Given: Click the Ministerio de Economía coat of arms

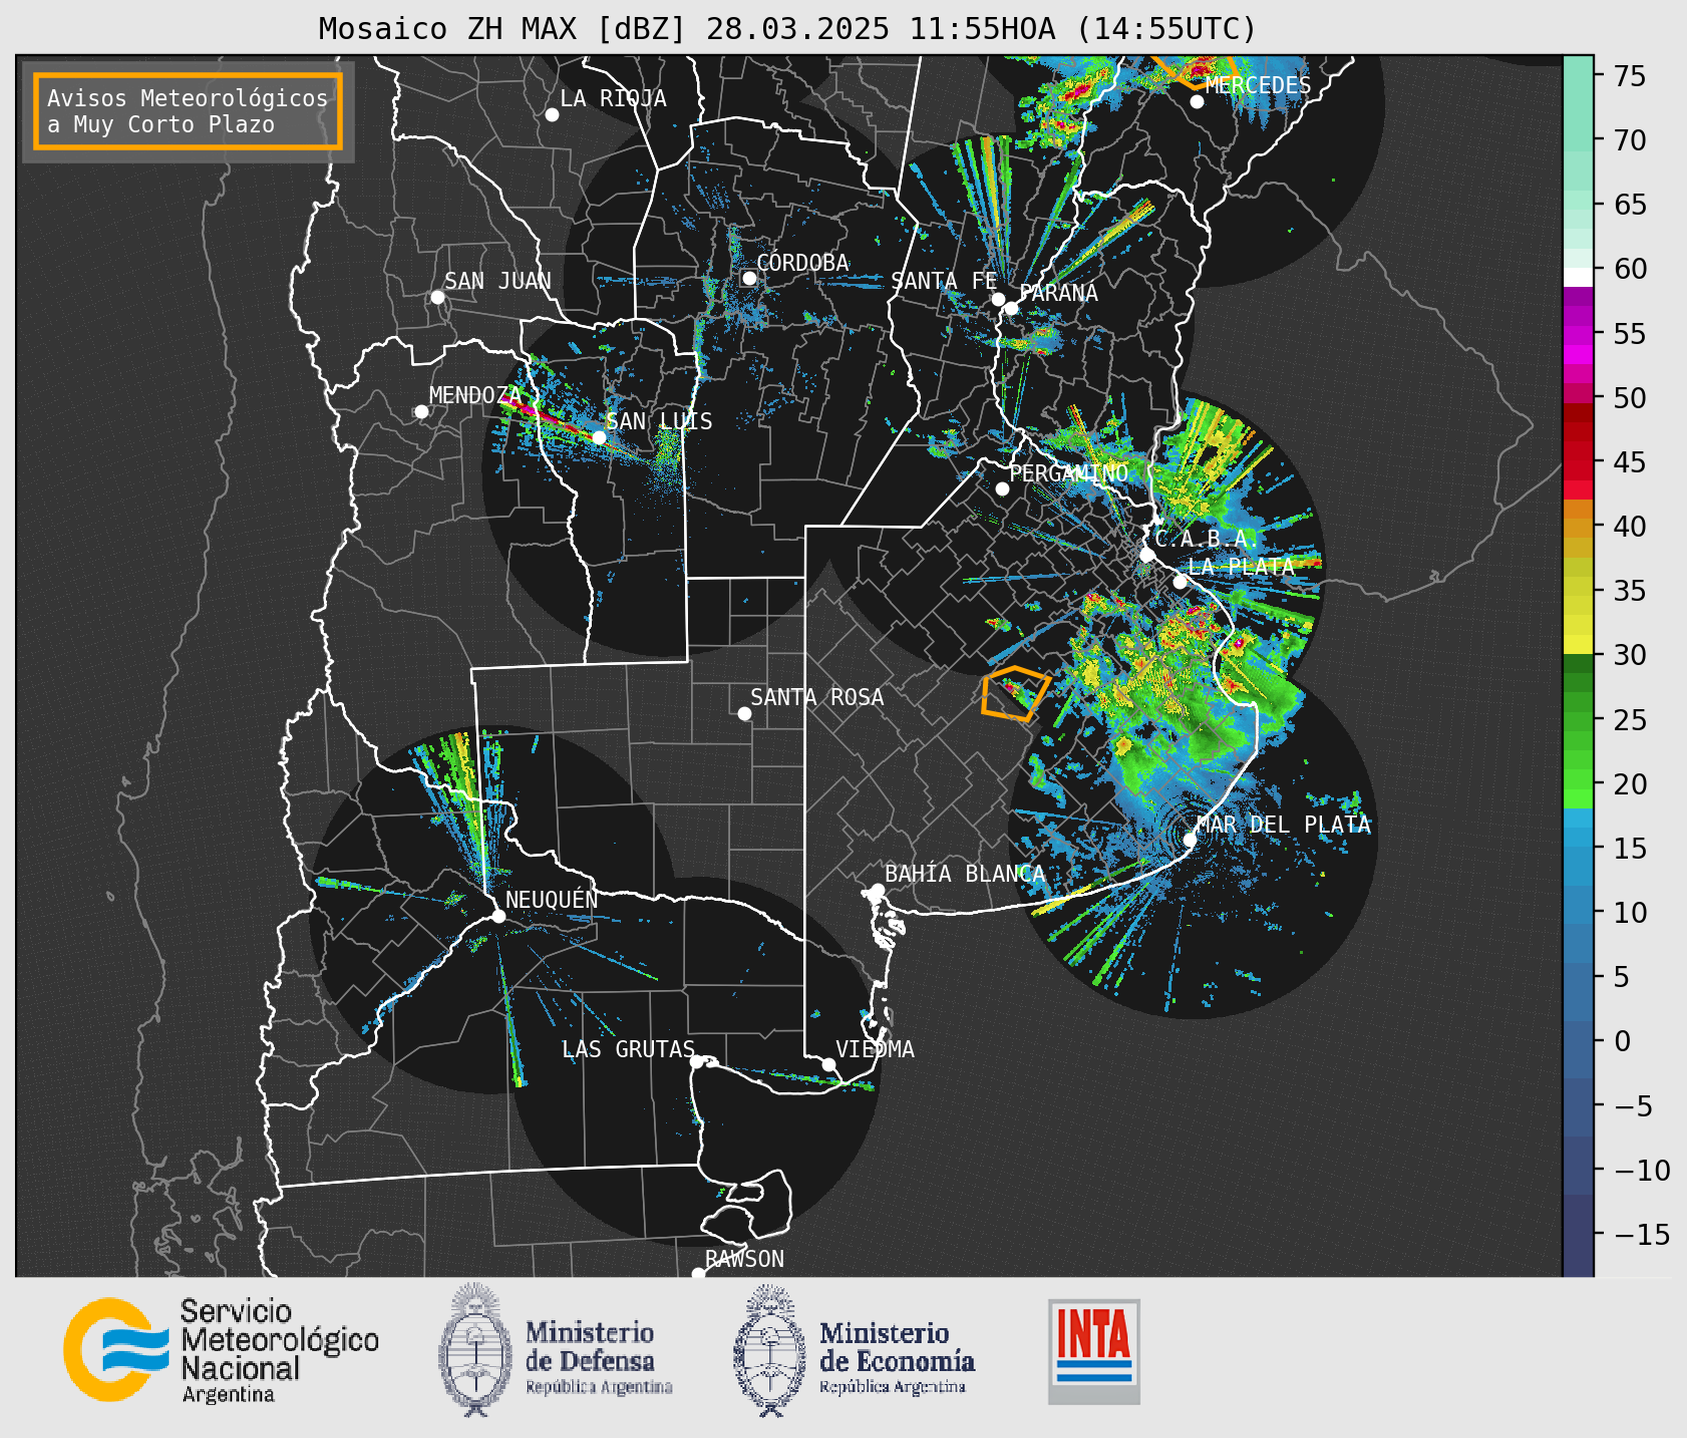Looking at the screenshot, I should (770, 1351).
